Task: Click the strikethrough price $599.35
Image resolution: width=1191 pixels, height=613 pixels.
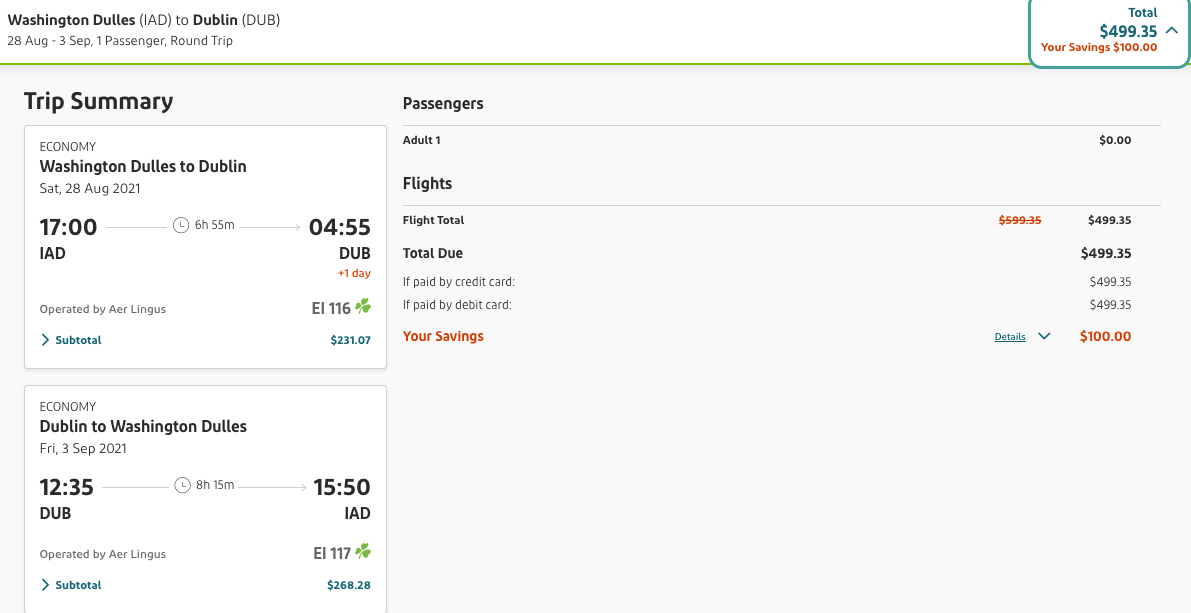Action: (x=1020, y=220)
